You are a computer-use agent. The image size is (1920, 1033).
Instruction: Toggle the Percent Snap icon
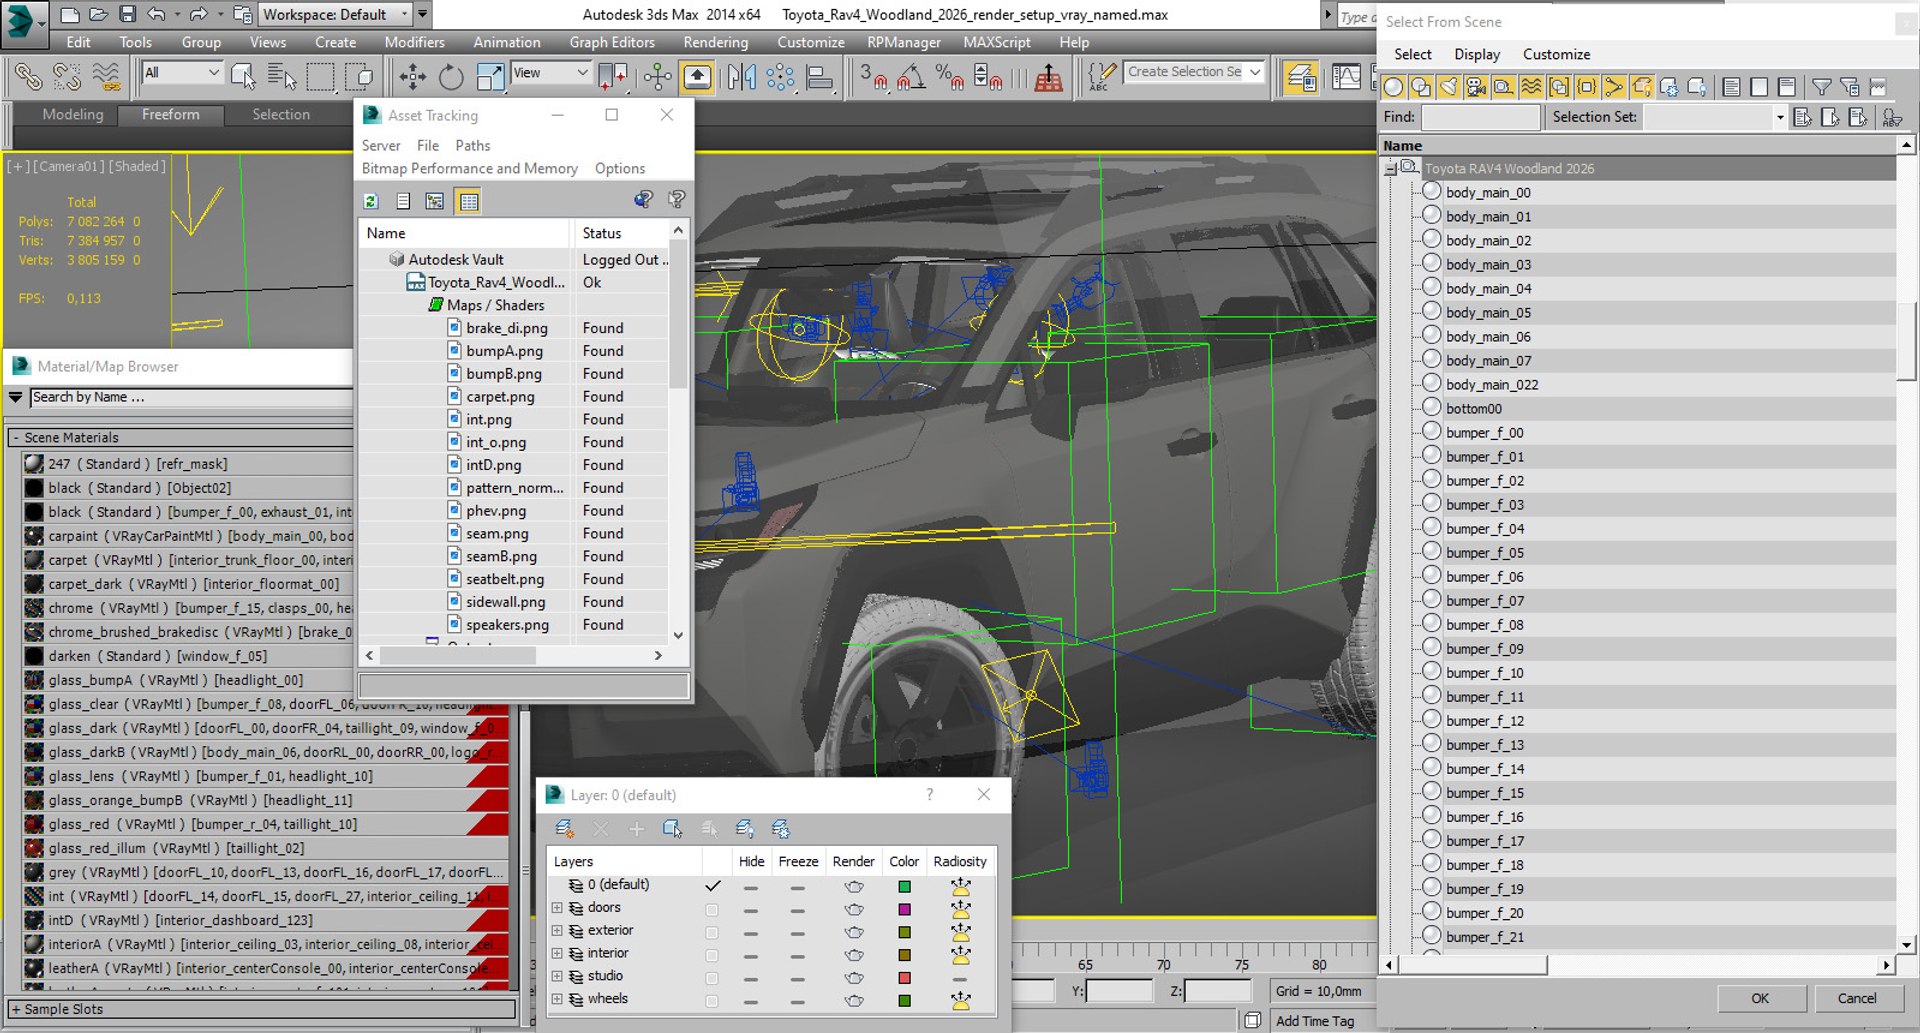coord(949,77)
